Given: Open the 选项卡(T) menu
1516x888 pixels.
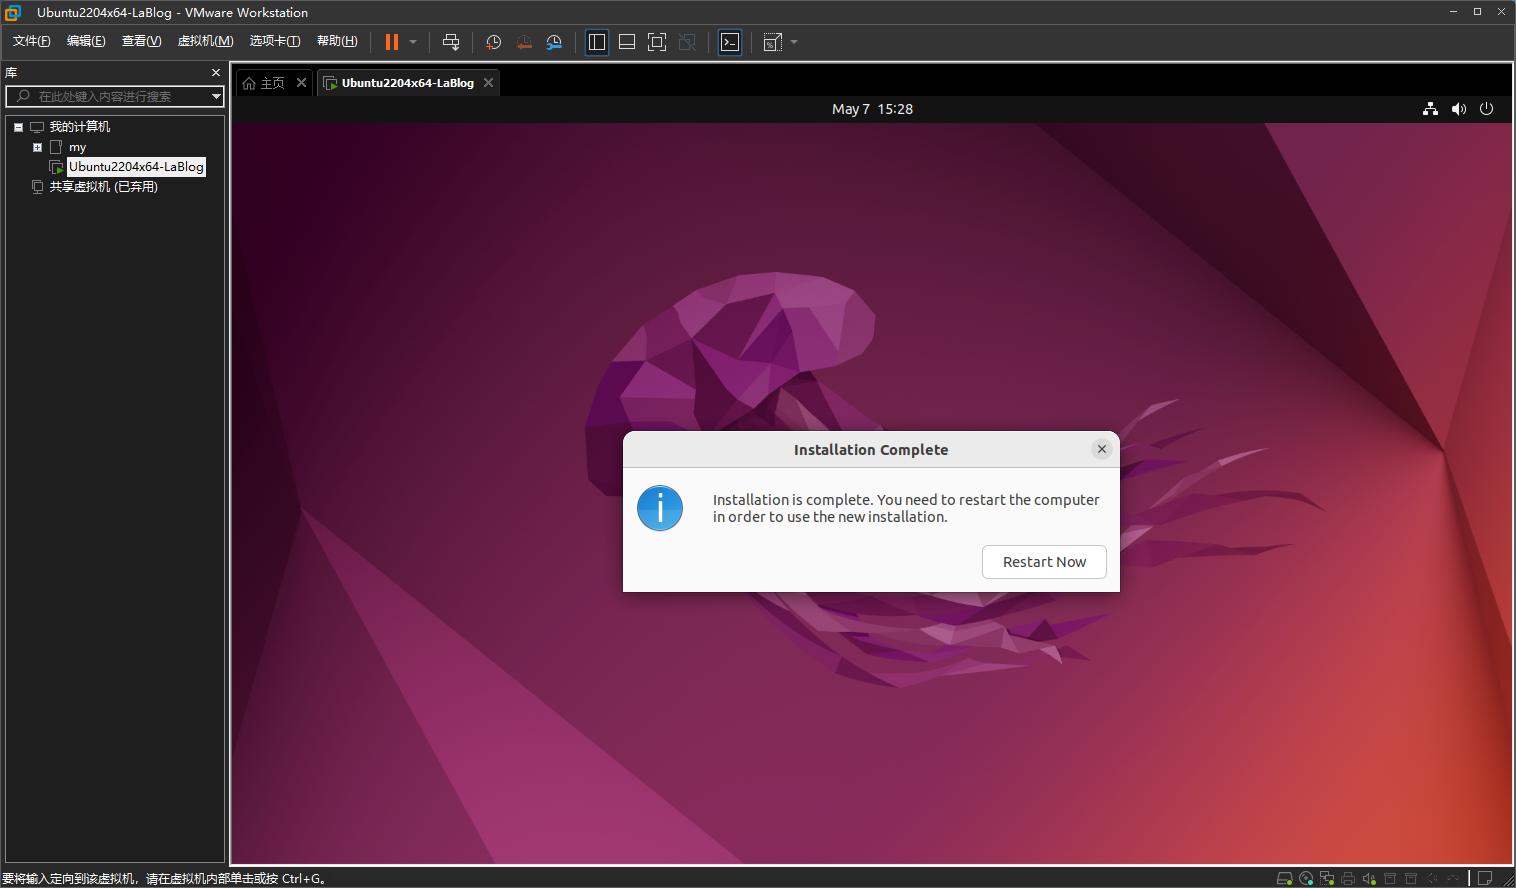Looking at the screenshot, I should click(275, 41).
